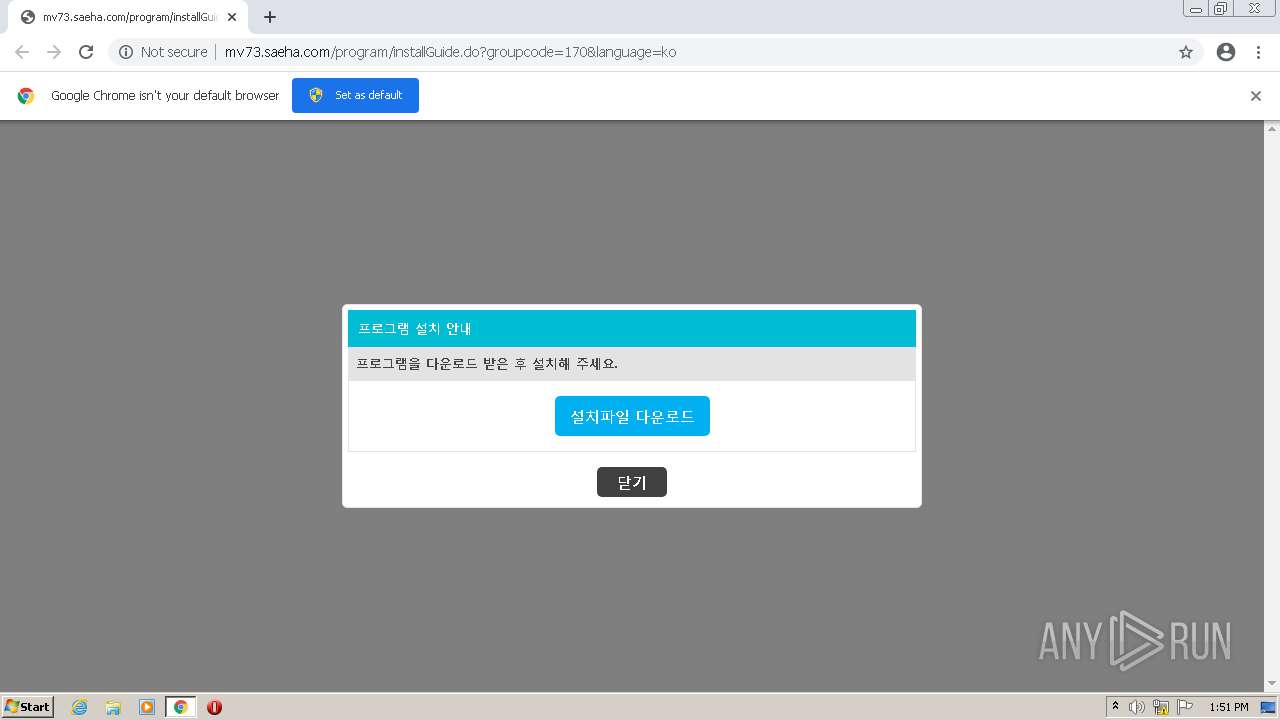Viewport: 1280px width, 720px height.
Task: Click 설치파일 다운로드 download button
Action: pyautogui.click(x=632, y=416)
